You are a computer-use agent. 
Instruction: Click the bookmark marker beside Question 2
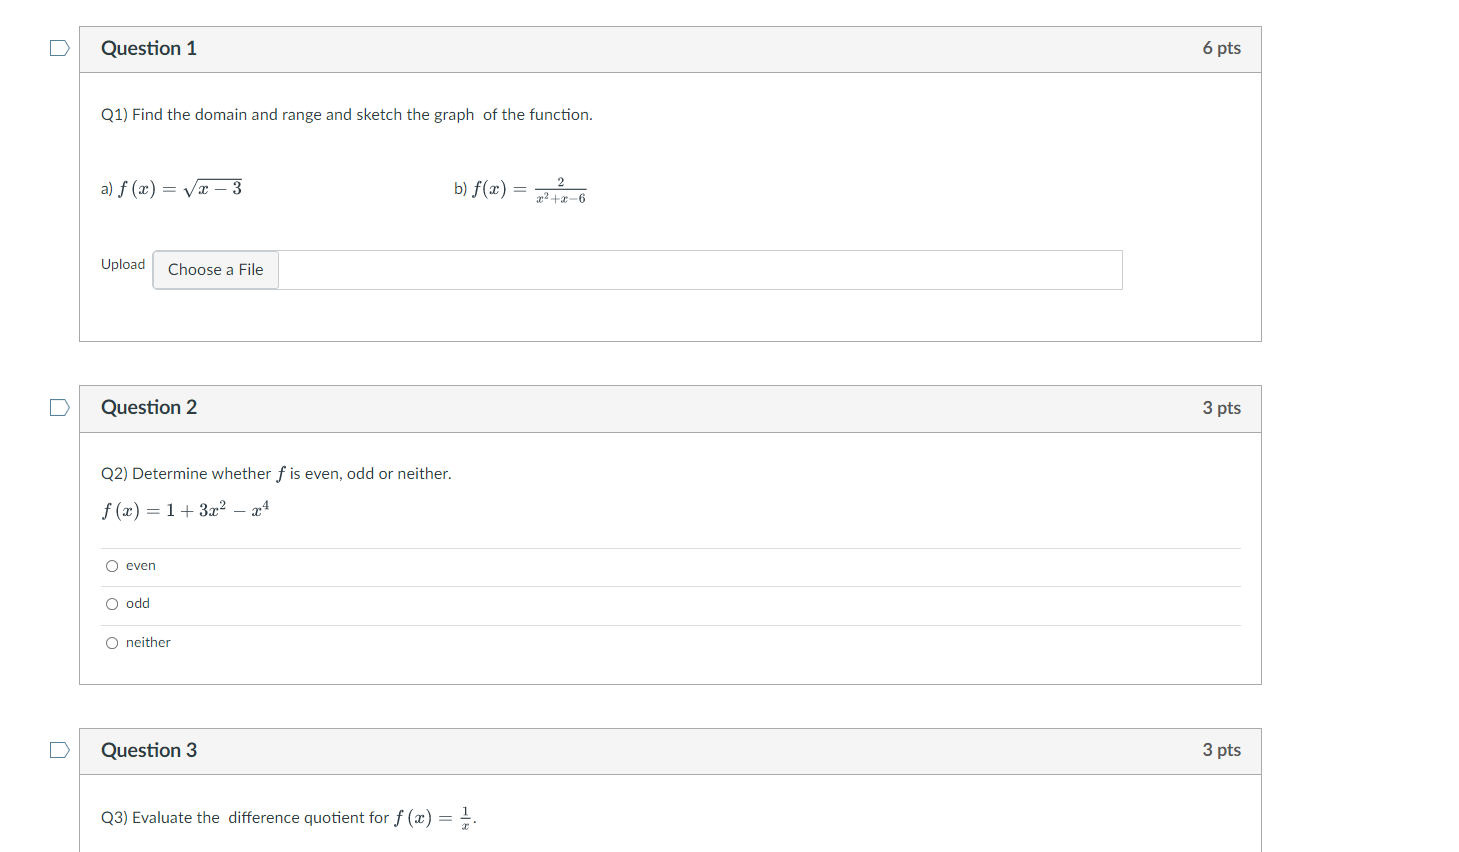click(x=59, y=406)
